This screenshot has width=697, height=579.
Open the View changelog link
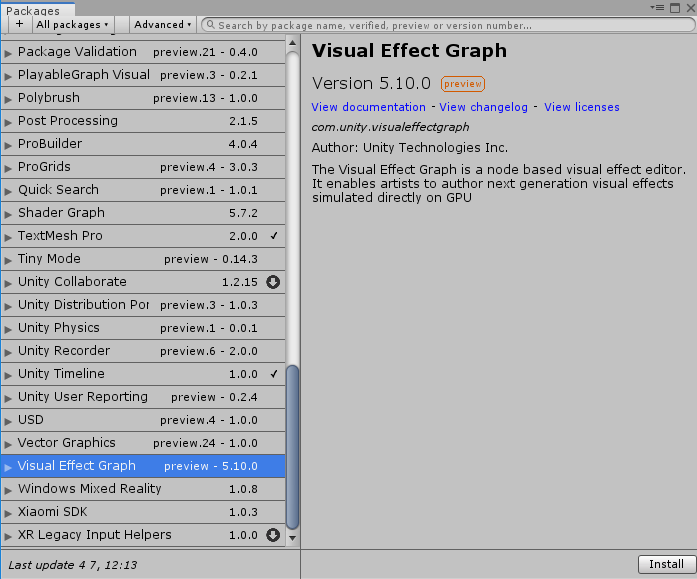[483, 107]
